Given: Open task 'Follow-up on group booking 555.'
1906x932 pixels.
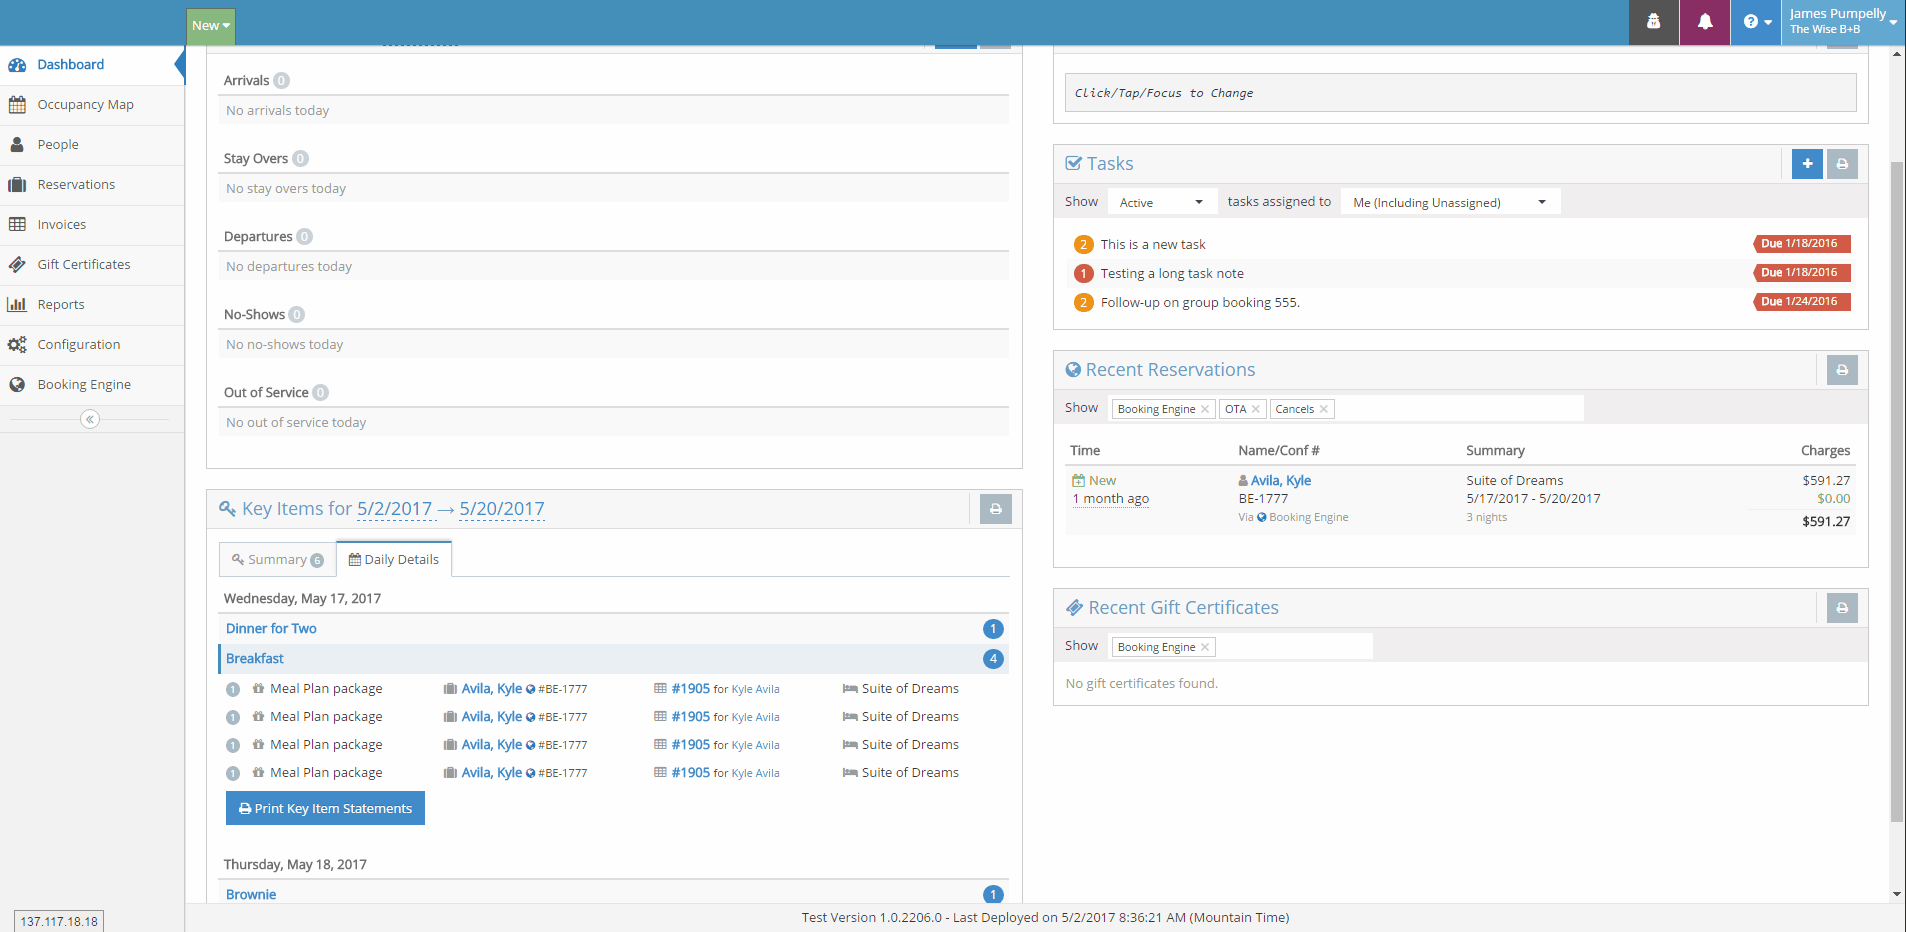Looking at the screenshot, I should point(1200,303).
